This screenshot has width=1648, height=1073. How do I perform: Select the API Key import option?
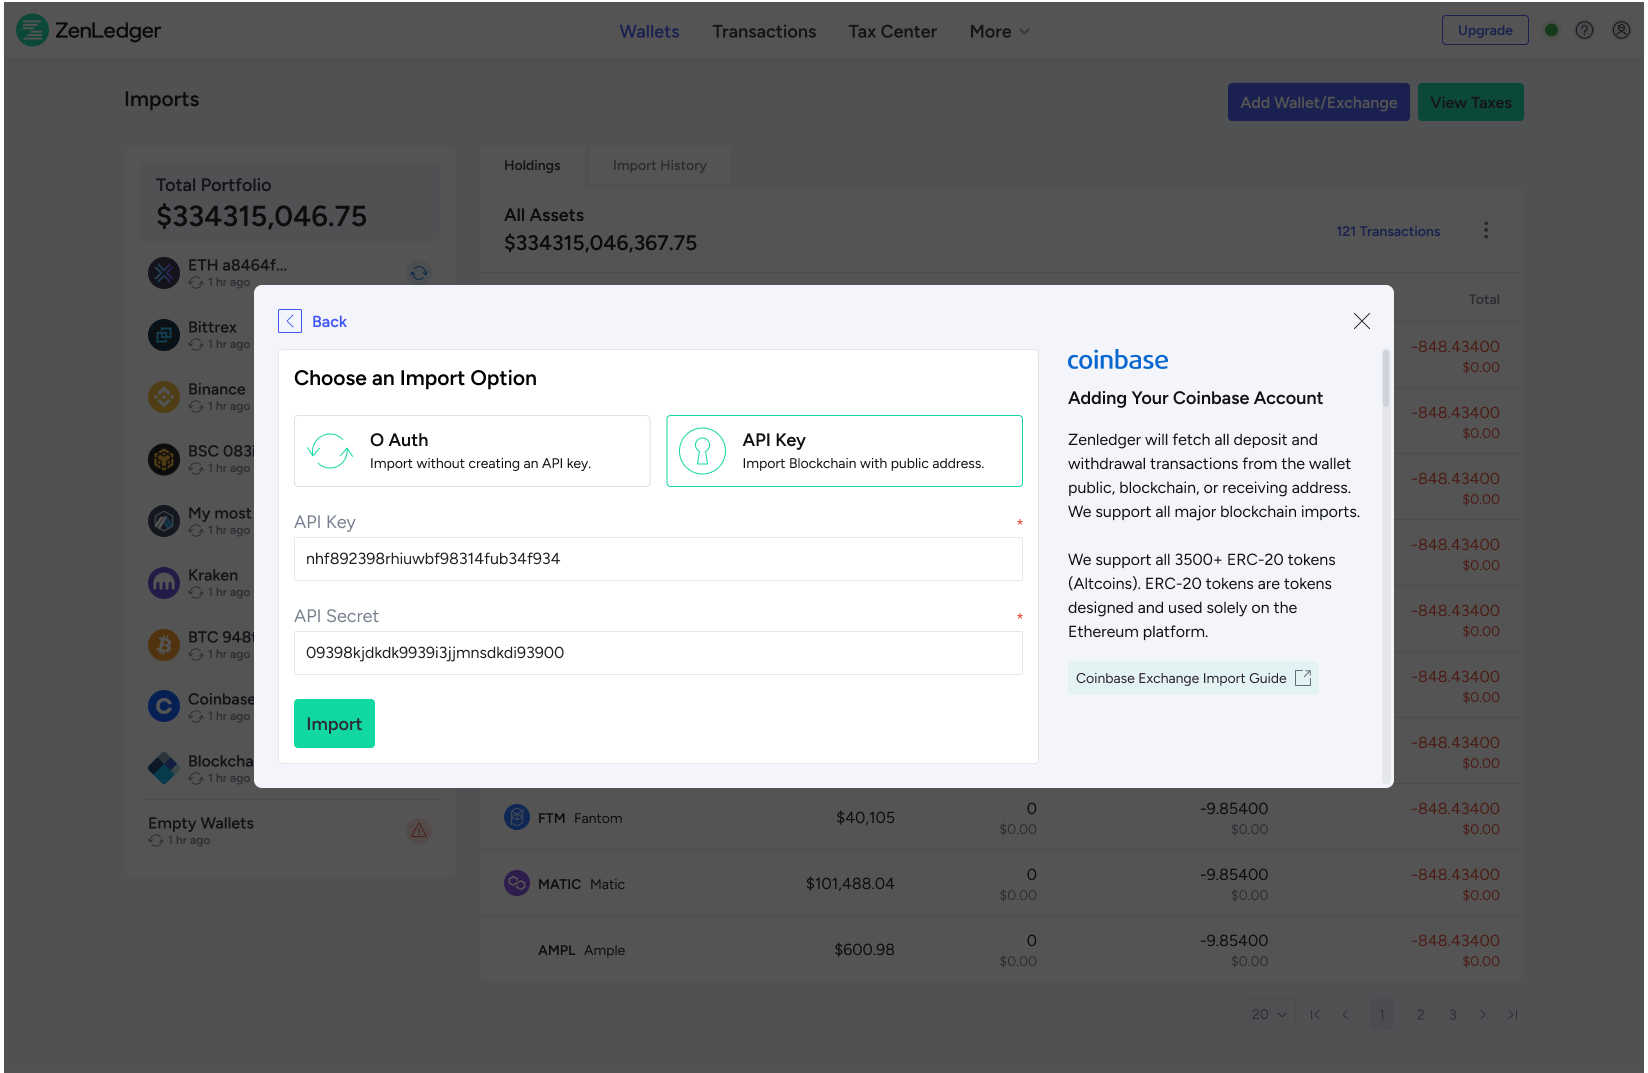(844, 451)
